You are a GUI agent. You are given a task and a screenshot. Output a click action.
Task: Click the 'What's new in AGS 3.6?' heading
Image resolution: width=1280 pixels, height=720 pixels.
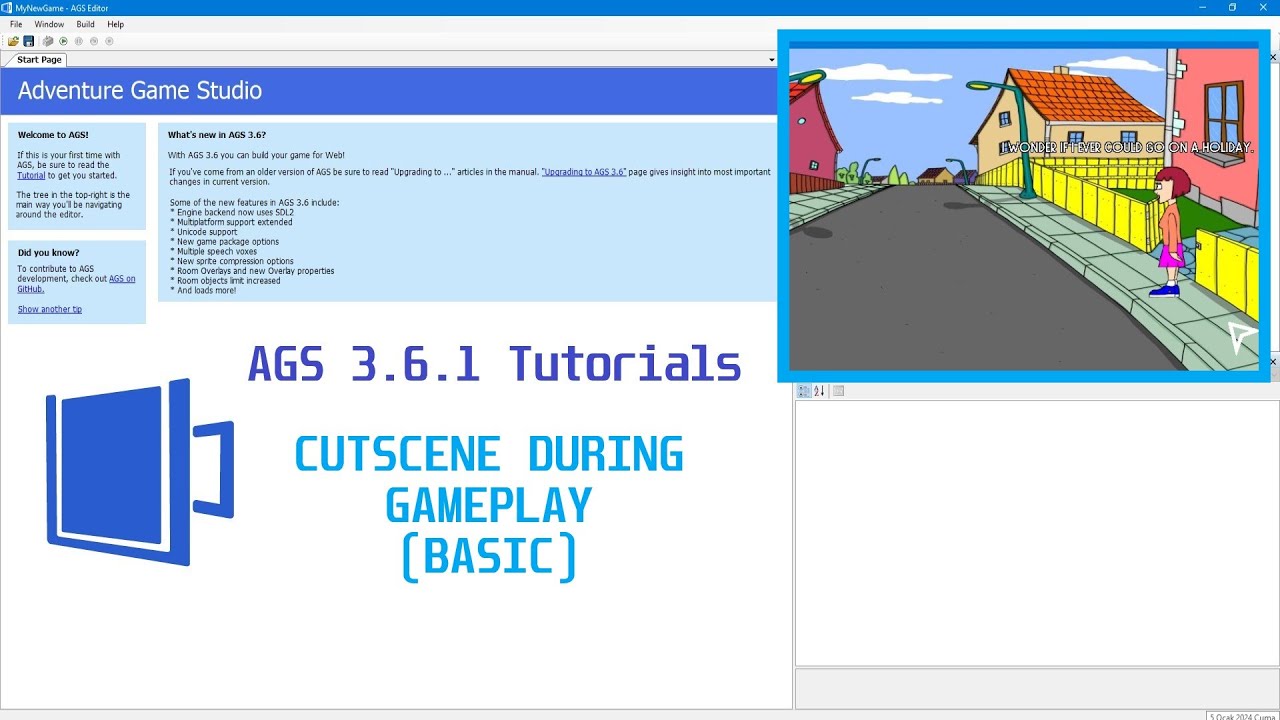[x=217, y=134]
